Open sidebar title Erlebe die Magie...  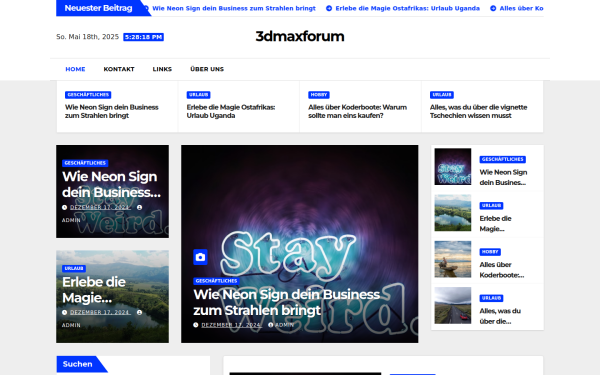(496, 224)
